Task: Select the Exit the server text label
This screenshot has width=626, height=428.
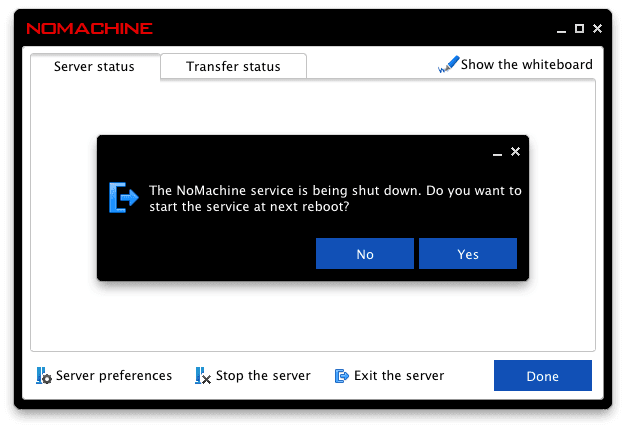Action: tap(399, 376)
